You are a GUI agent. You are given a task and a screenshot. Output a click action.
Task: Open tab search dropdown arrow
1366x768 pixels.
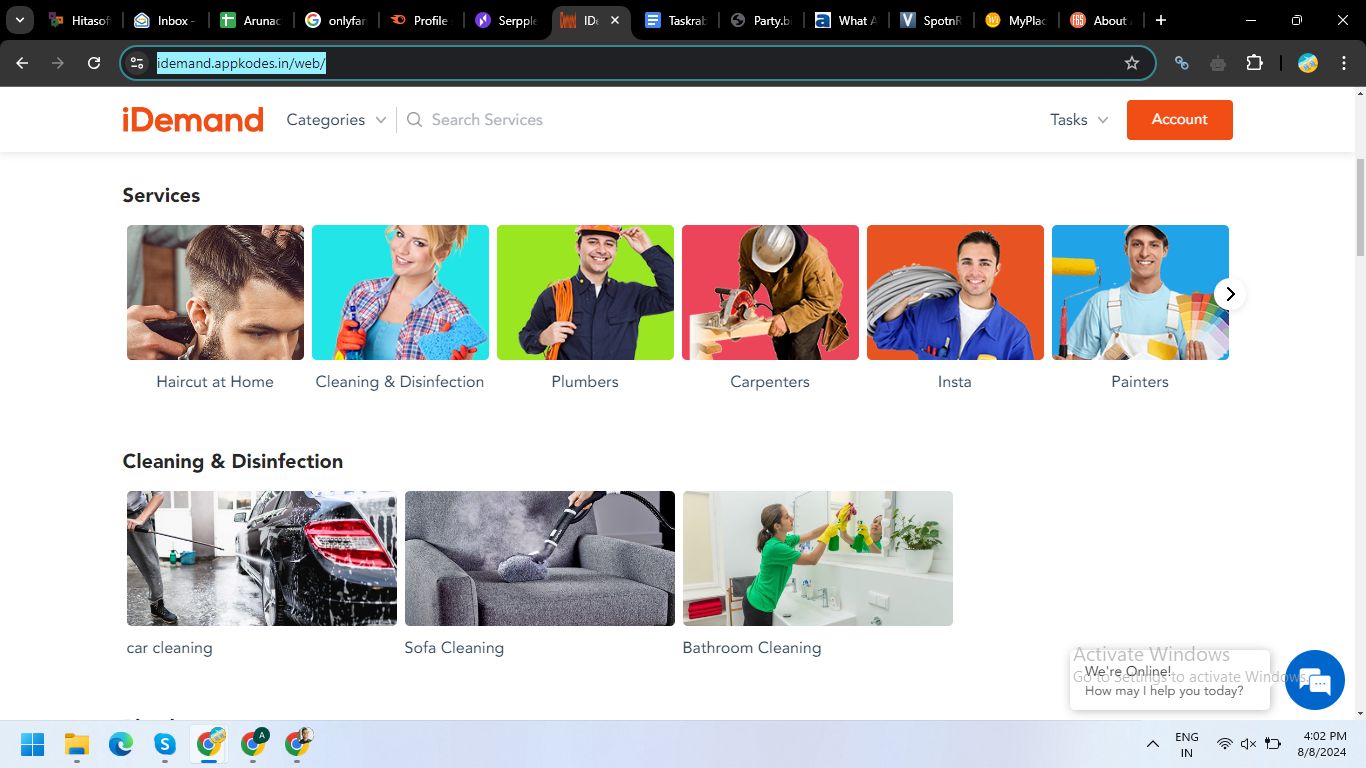click(x=19, y=20)
